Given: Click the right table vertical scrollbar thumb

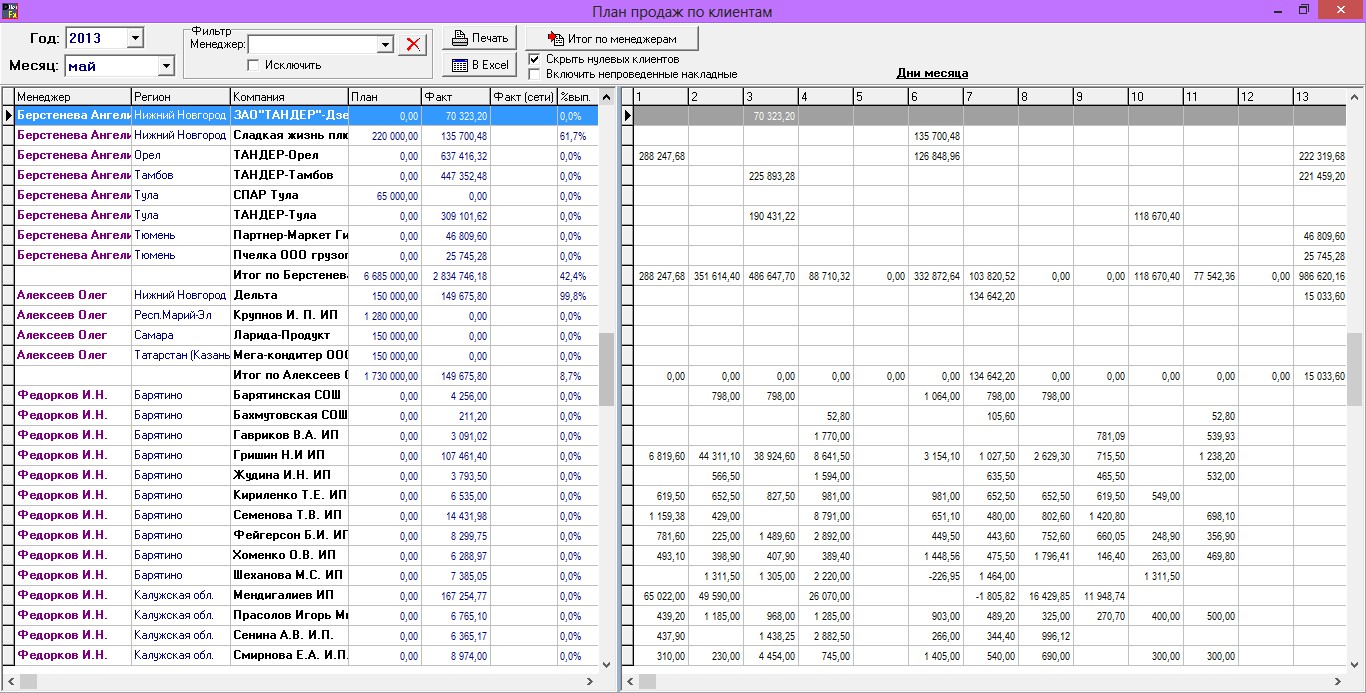Looking at the screenshot, I should pyautogui.click(x=1355, y=369).
